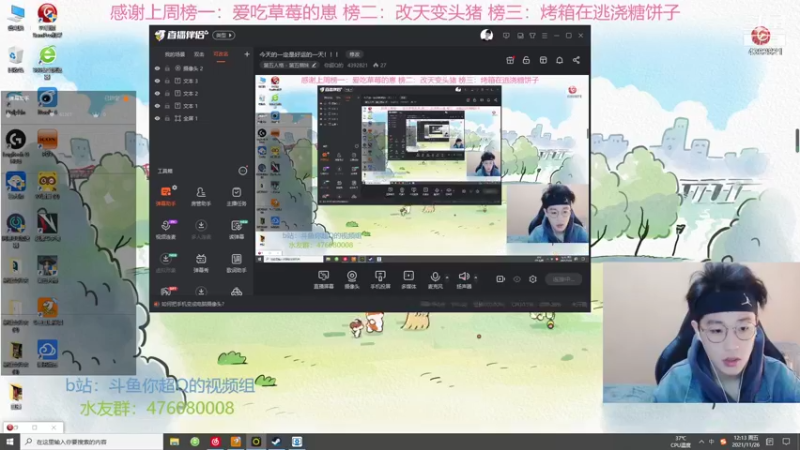
Task: Click the gift box icon above the preview
Action: point(510,60)
